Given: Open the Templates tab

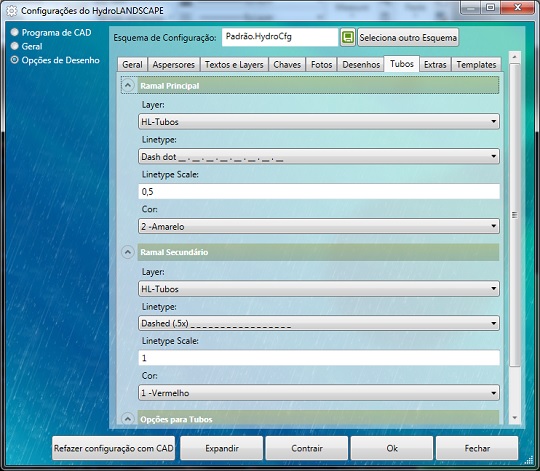Looking at the screenshot, I should 476,64.
